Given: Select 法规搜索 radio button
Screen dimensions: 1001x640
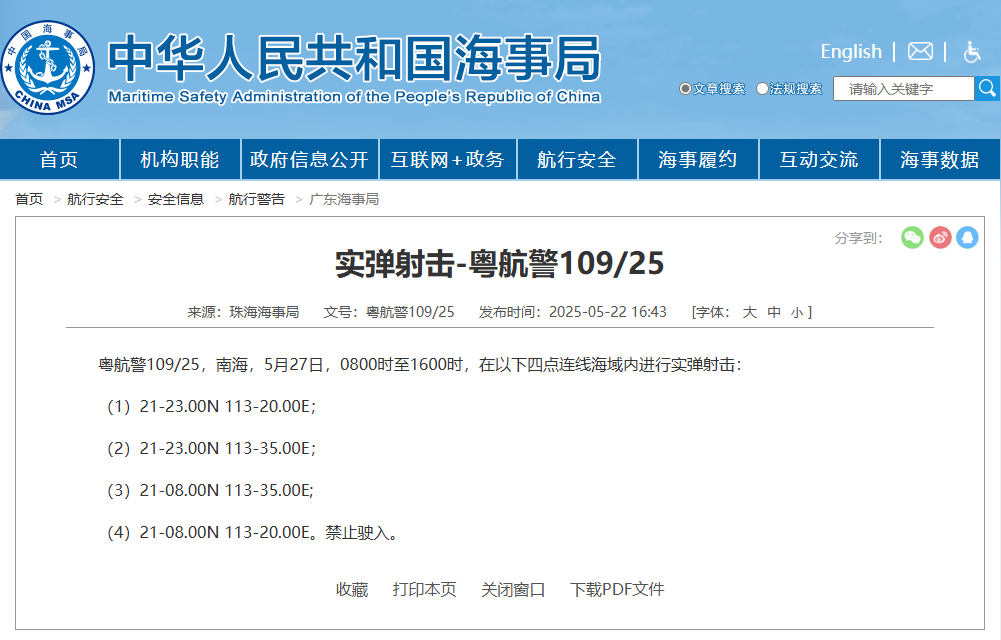Looking at the screenshot, I should pyautogui.click(x=762, y=89).
